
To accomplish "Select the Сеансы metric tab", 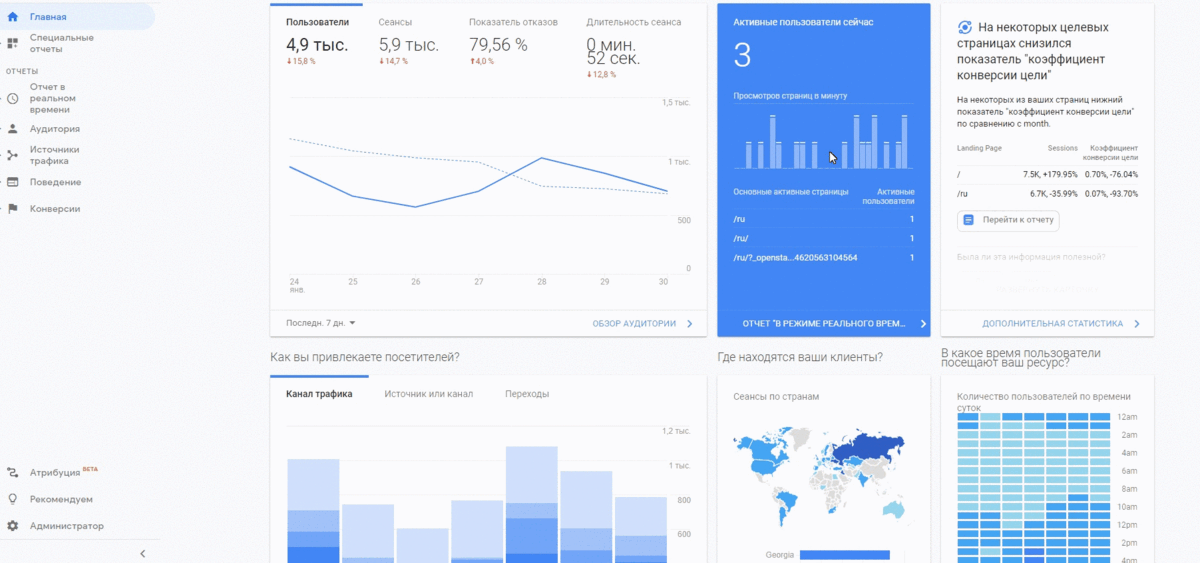I will pyautogui.click(x=395, y=22).
